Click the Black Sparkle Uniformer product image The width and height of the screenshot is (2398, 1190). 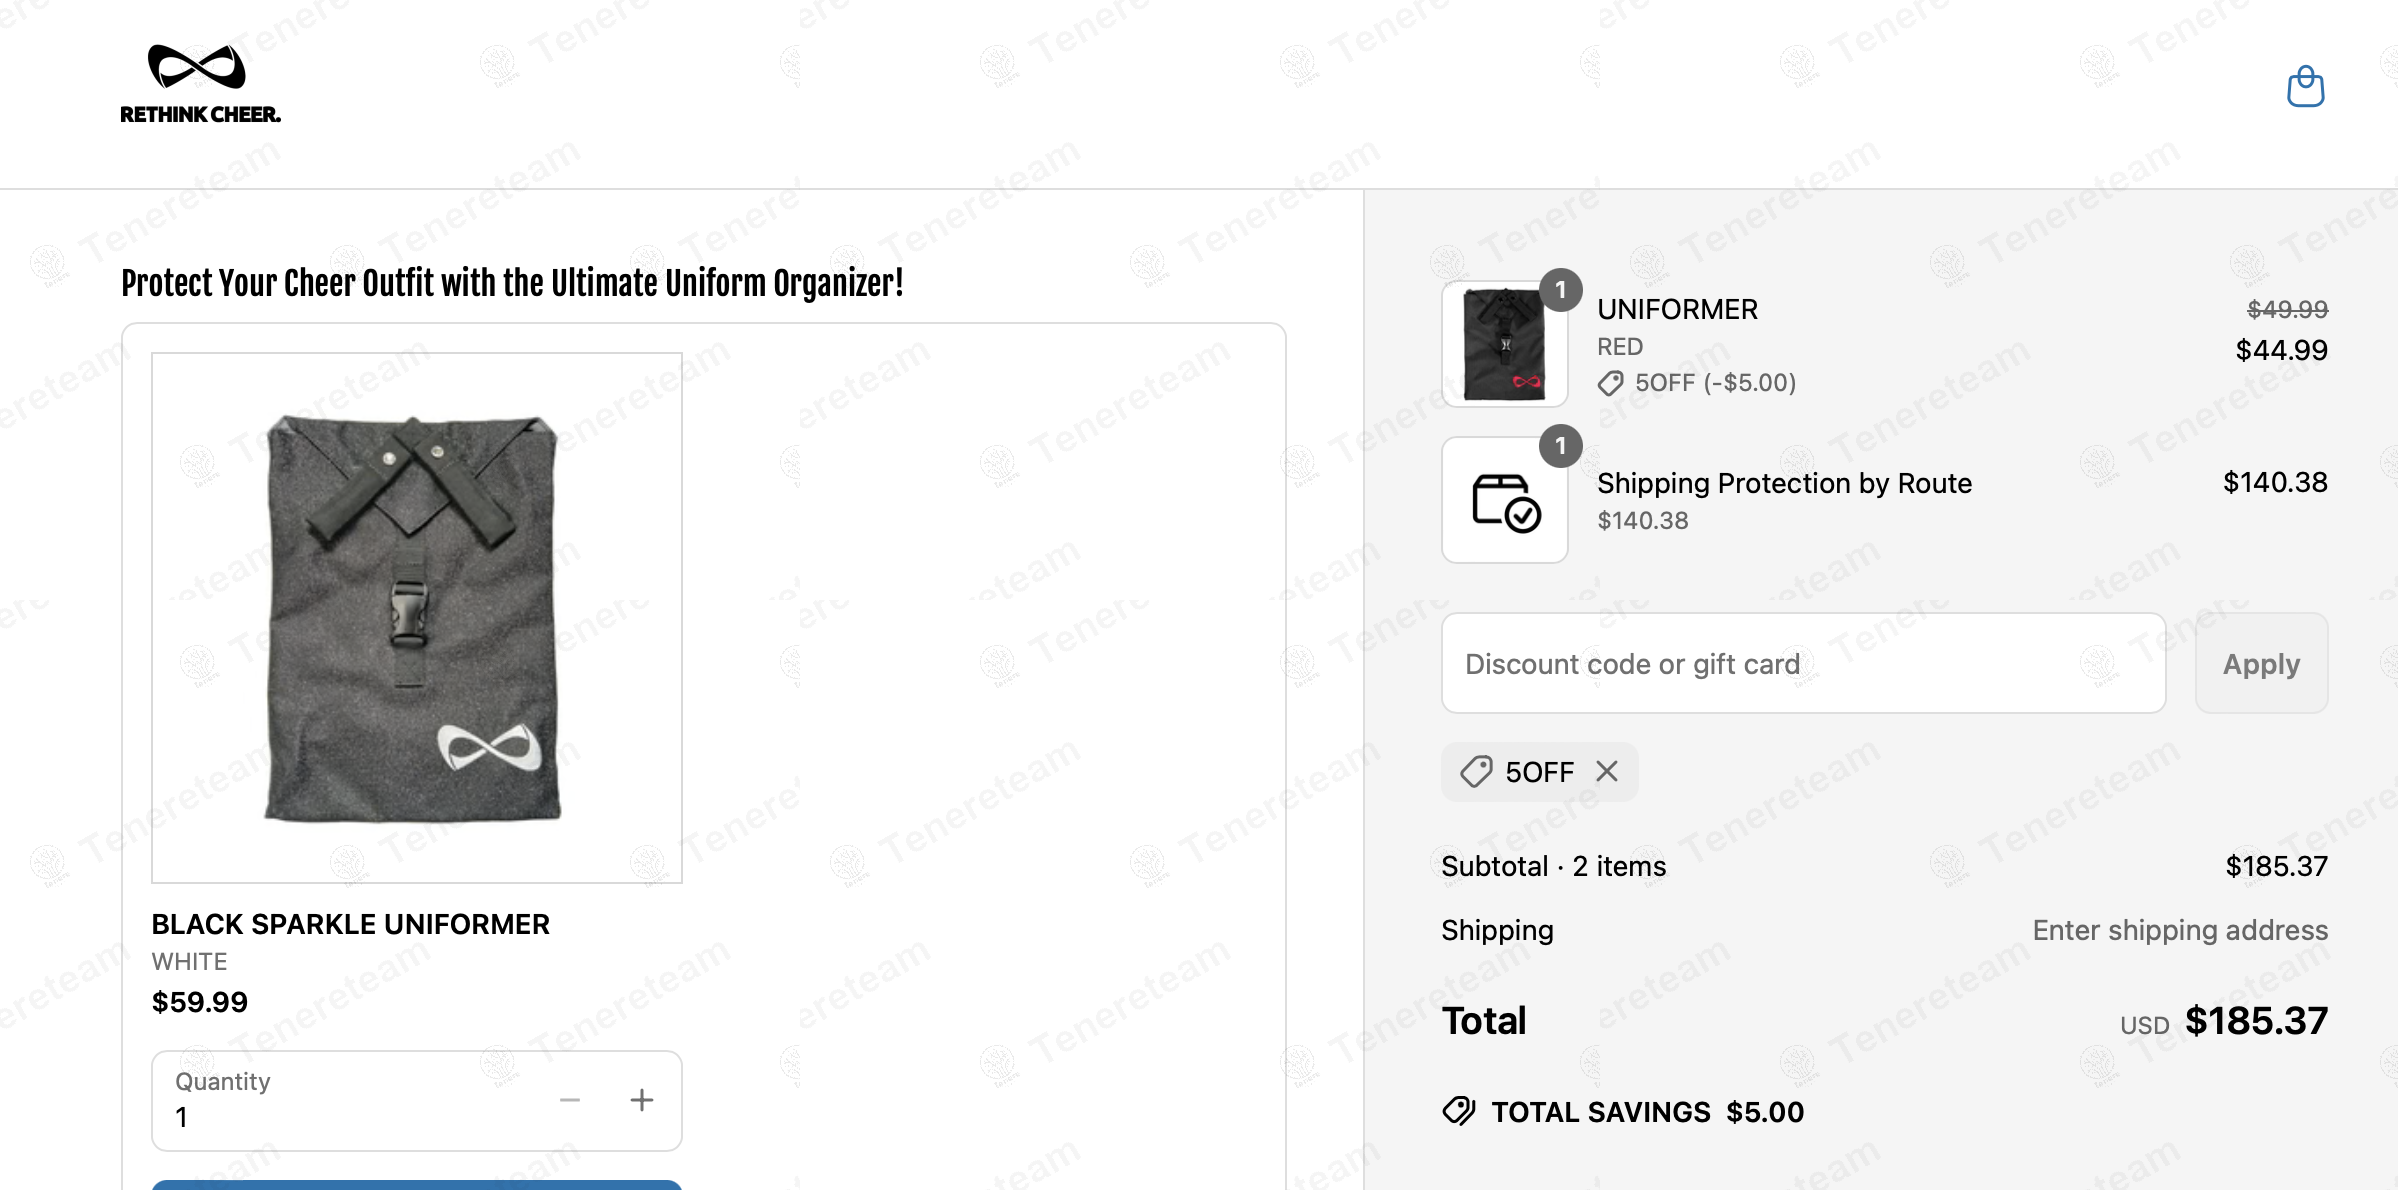pyautogui.click(x=416, y=617)
